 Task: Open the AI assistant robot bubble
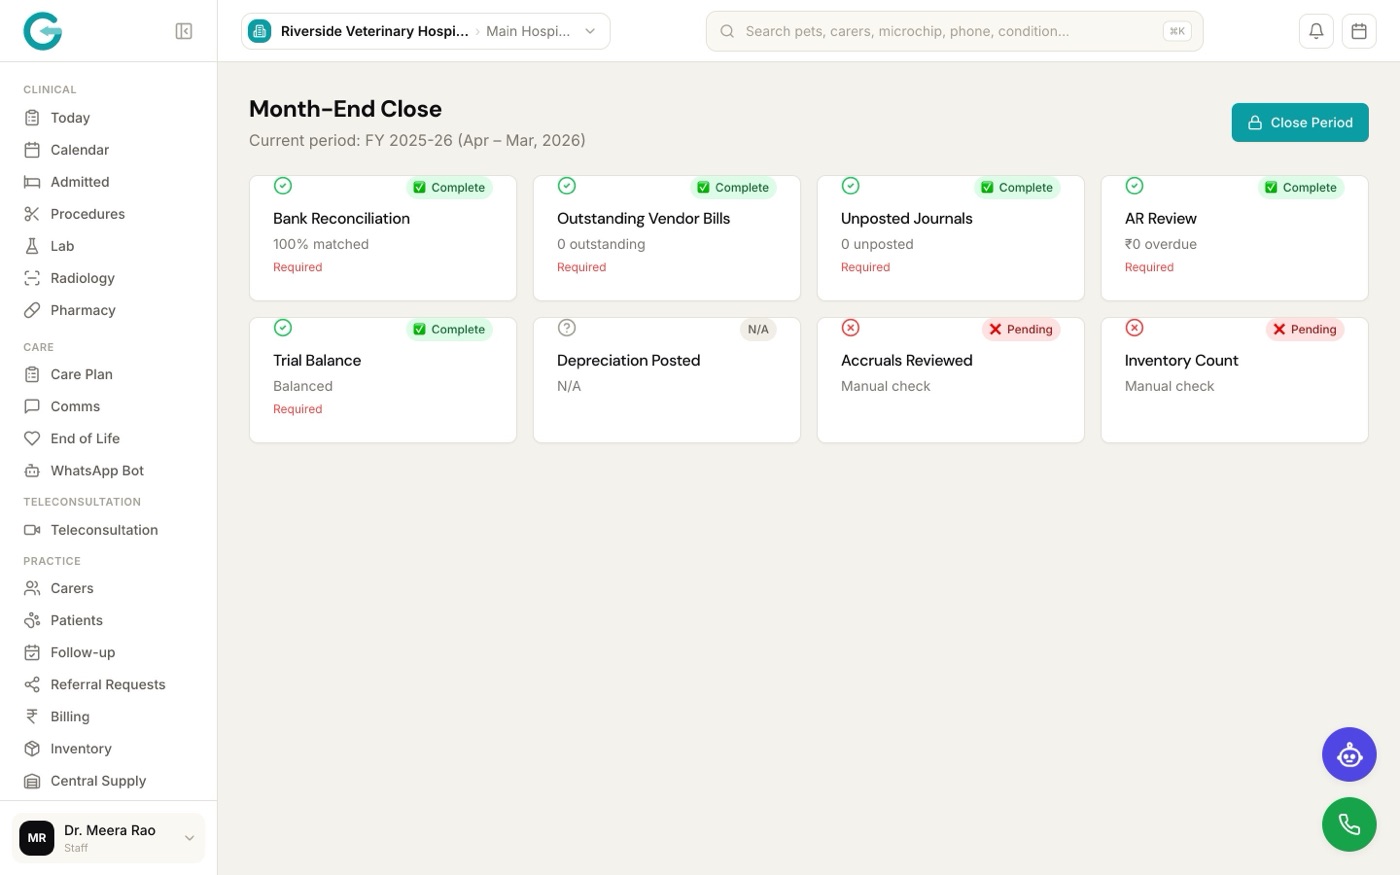tap(1349, 755)
